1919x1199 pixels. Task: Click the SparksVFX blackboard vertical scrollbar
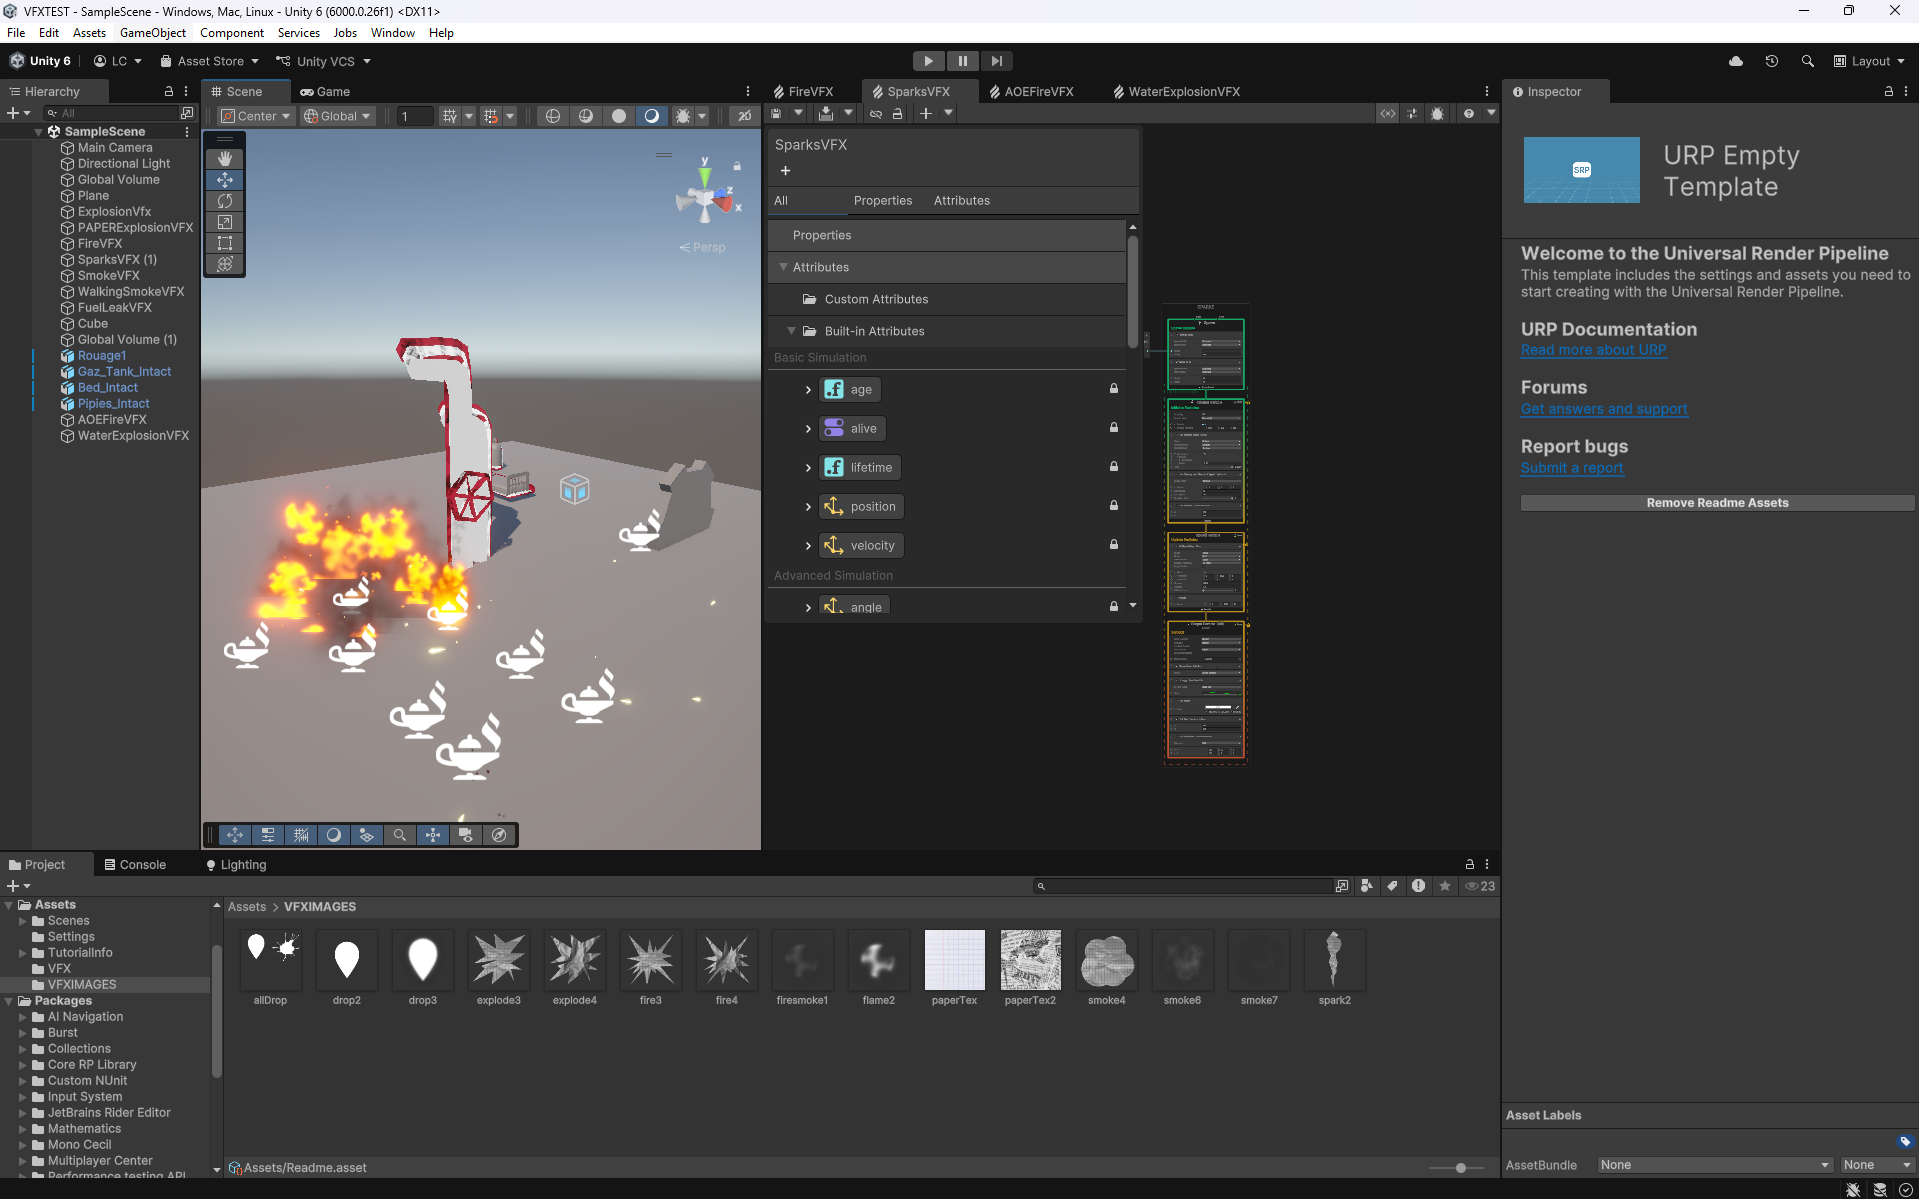(1133, 290)
